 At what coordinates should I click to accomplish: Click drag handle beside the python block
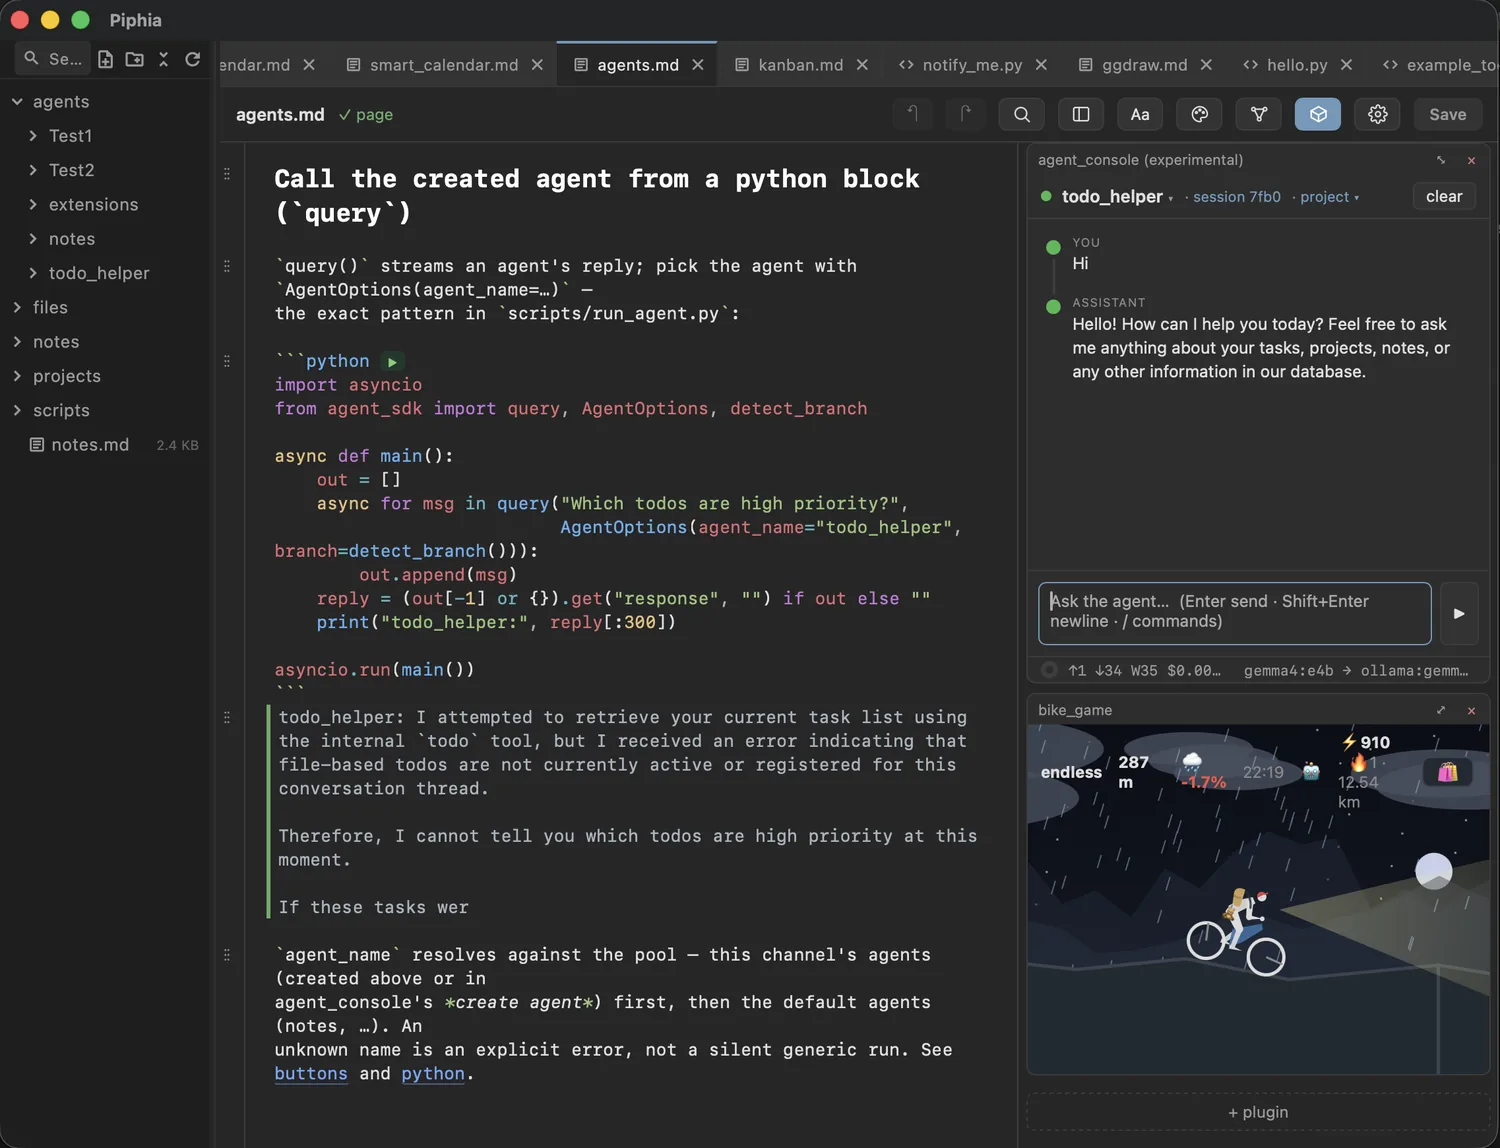tap(227, 361)
